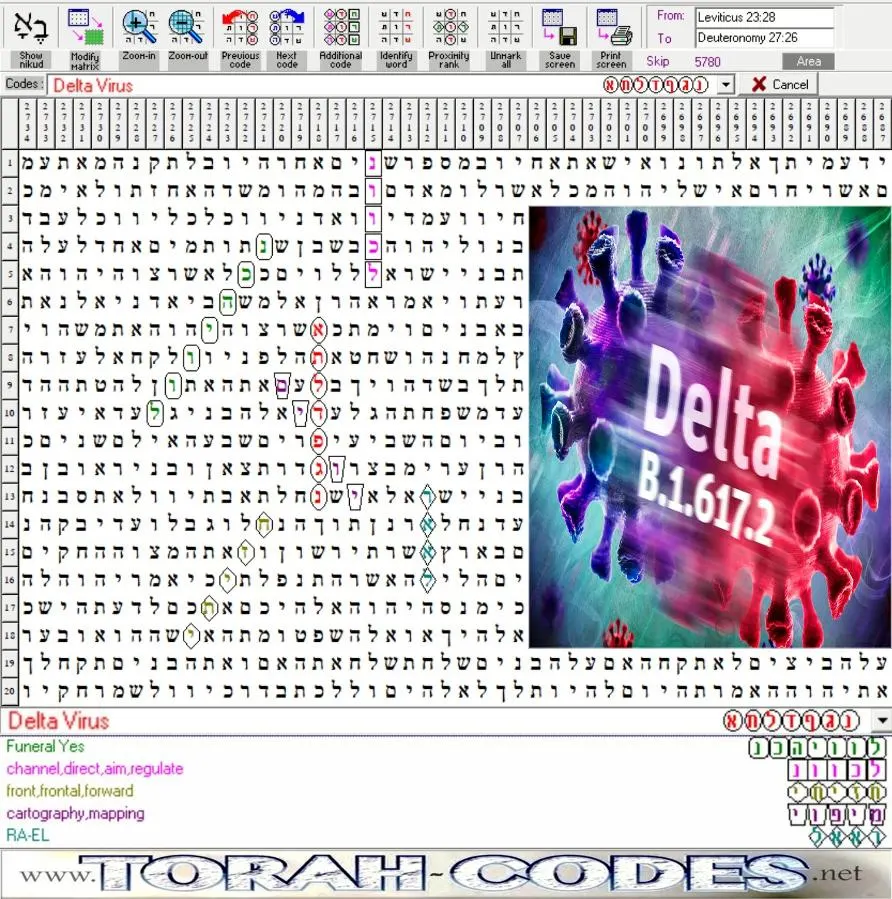Toggle the Show nikud icon

tap(30, 26)
